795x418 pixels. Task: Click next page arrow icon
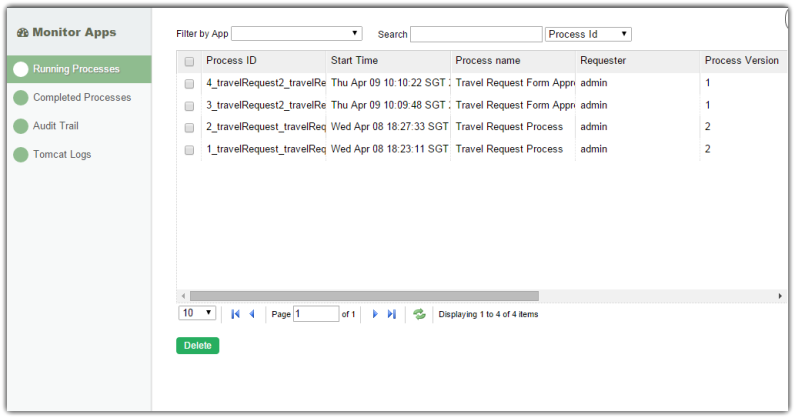coord(375,314)
